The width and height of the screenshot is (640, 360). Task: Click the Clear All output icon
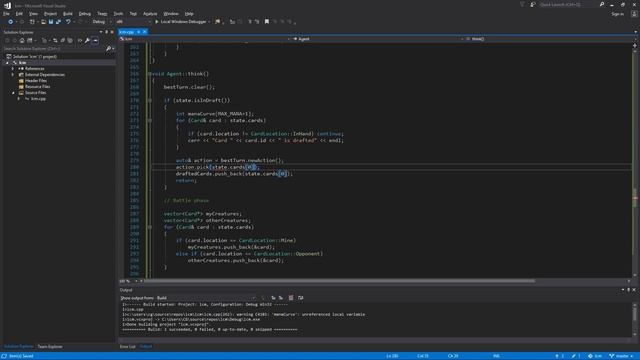pyautogui.click(x=291, y=298)
